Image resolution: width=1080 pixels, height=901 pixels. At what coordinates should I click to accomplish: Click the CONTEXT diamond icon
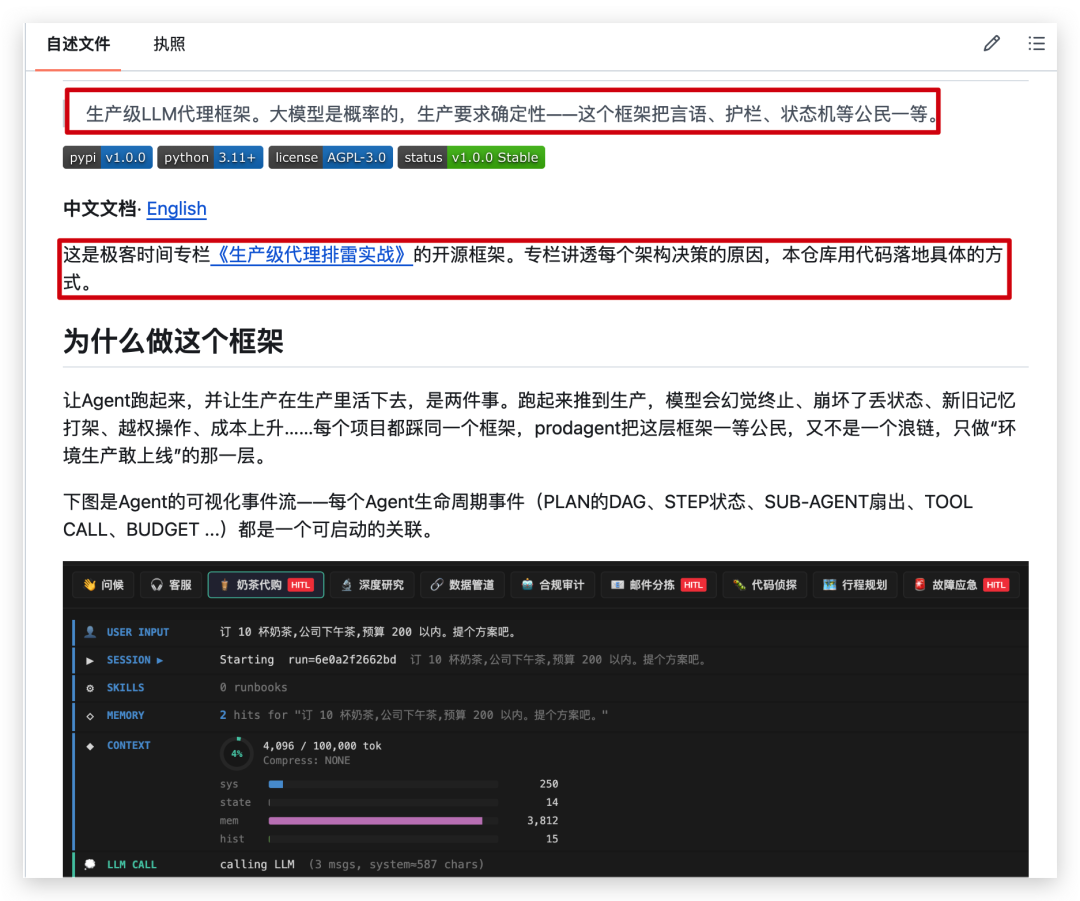click(x=90, y=745)
